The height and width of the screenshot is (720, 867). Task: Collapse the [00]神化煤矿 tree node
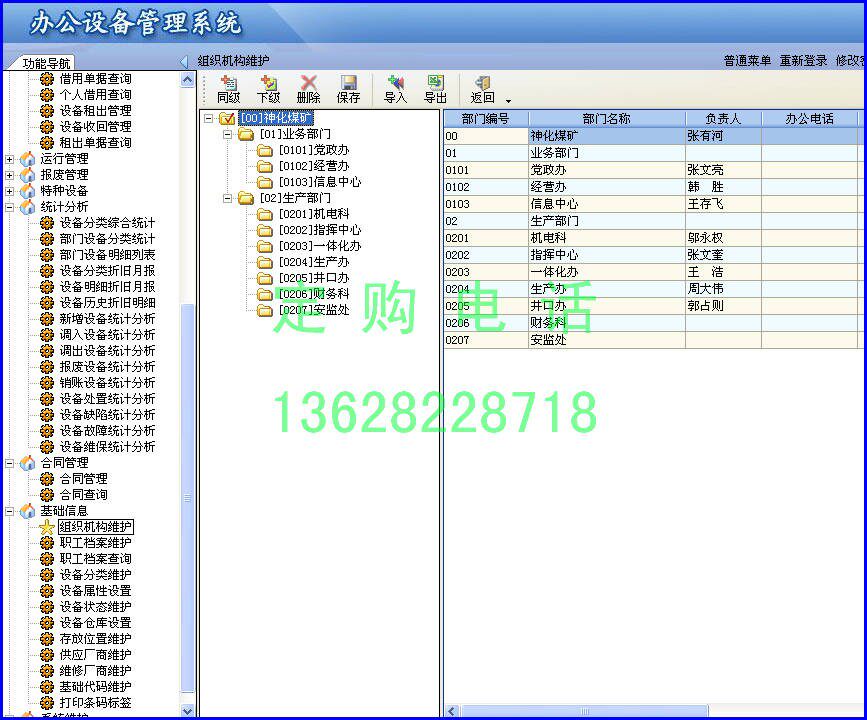pos(208,118)
